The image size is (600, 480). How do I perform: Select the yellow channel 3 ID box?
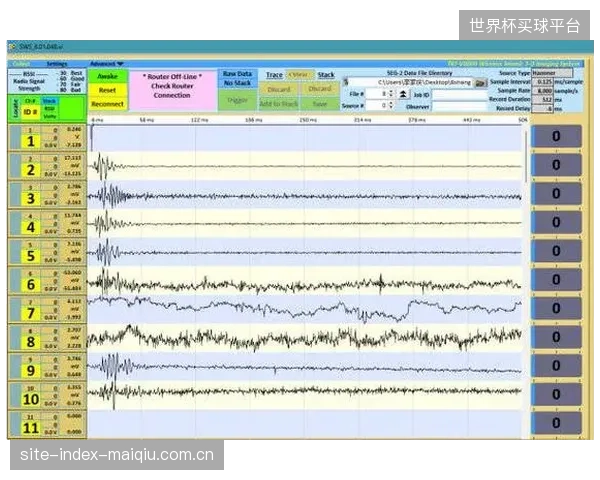coord(31,199)
